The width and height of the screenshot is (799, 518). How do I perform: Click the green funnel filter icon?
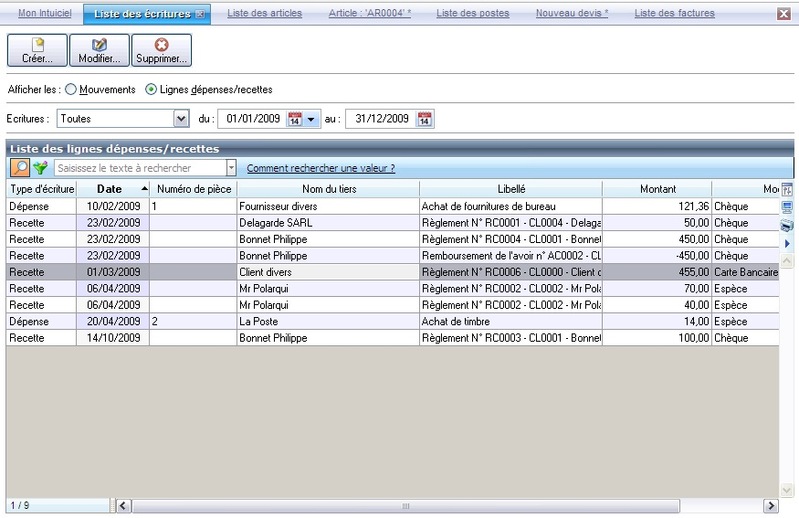[x=40, y=168]
